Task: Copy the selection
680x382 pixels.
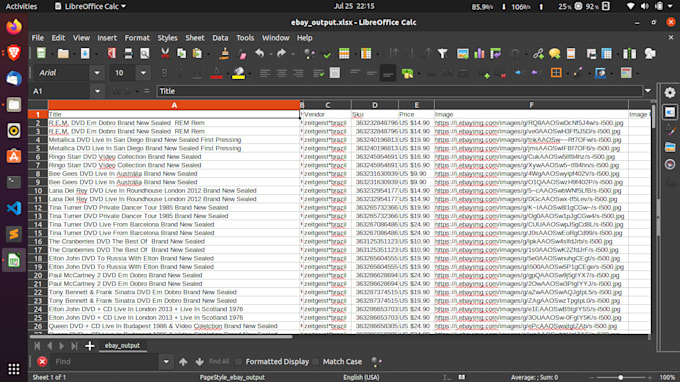Action: tap(181, 53)
